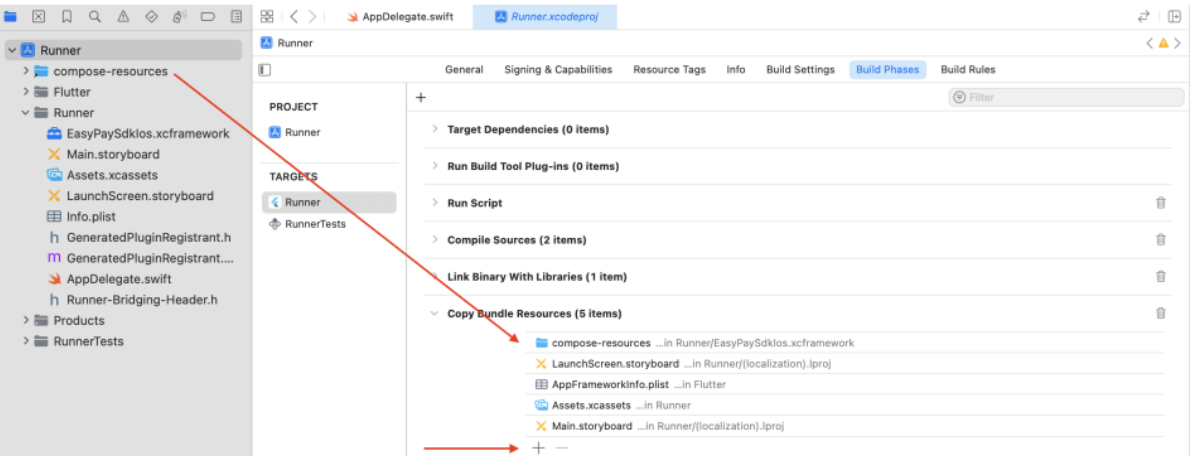Expand the Run Script section
This screenshot has width=1194, height=456.
tap(435, 202)
